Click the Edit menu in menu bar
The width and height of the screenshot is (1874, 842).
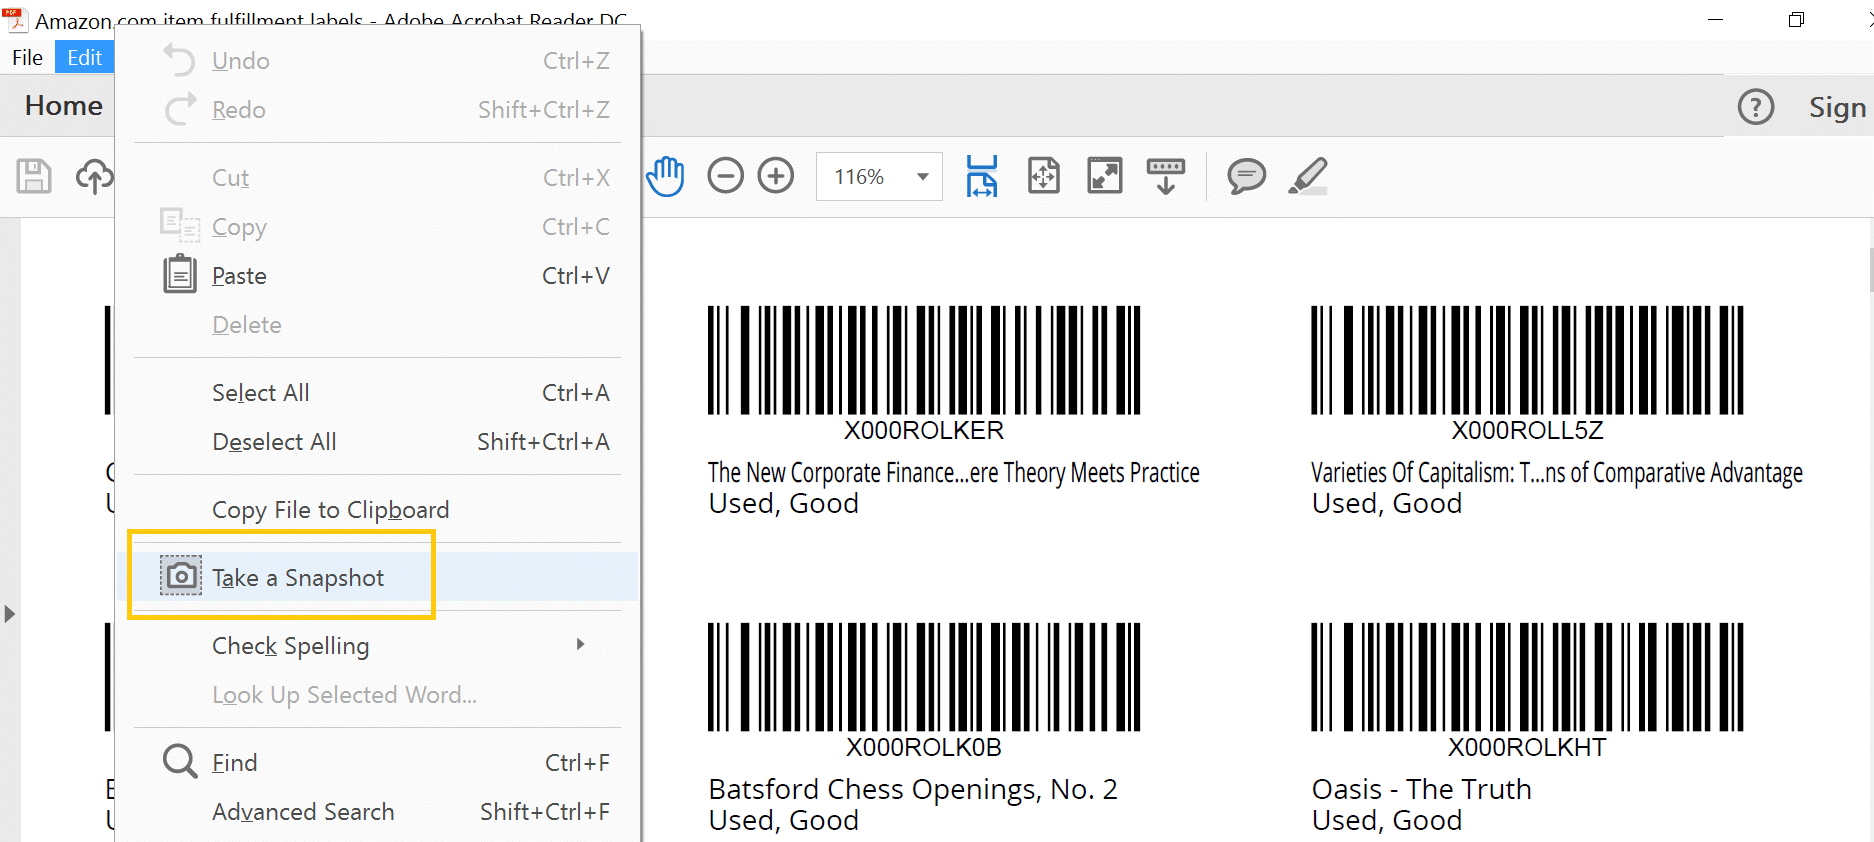[x=84, y=57]
